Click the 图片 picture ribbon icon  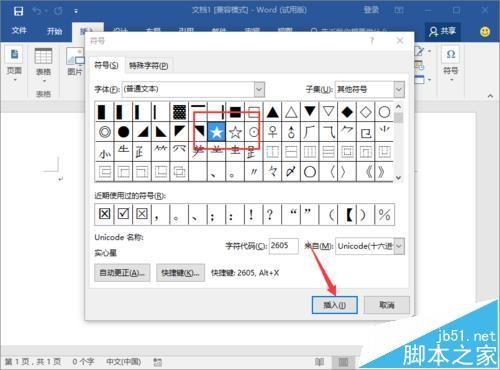pos(75,62)
